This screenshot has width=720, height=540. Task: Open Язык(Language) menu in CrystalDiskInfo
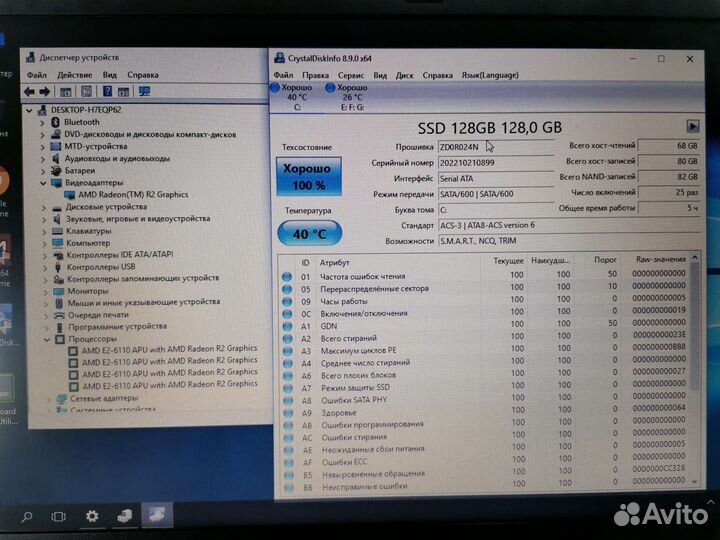point(490,75)
